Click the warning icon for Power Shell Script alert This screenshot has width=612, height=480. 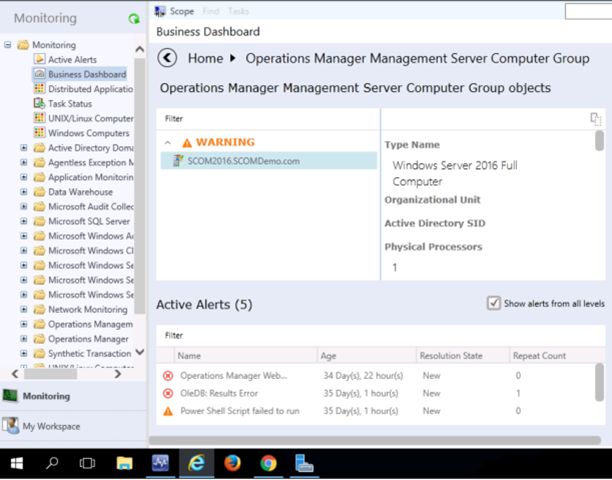[168, 411]
